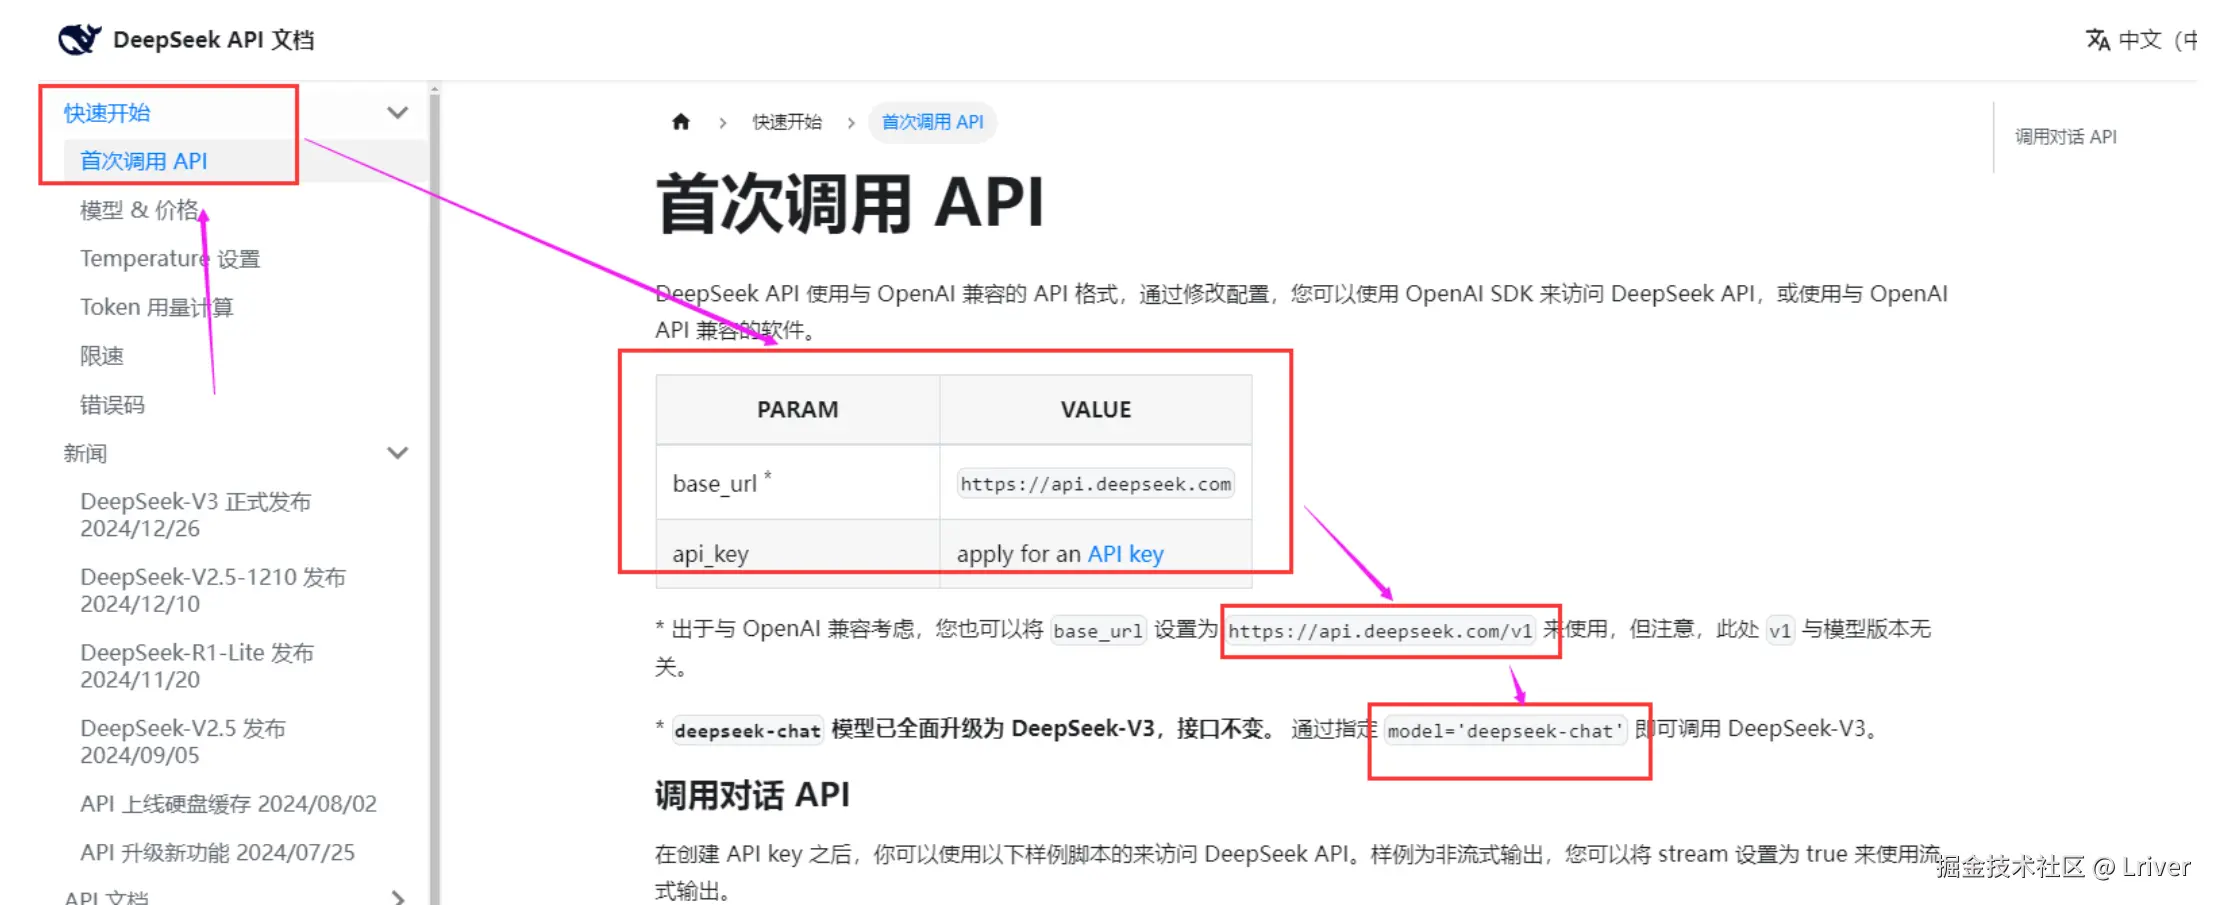The height and width of the screenshot is (905, 2215).
Task: Click the inline v1 code text
Action: (x=1780, y=631)
